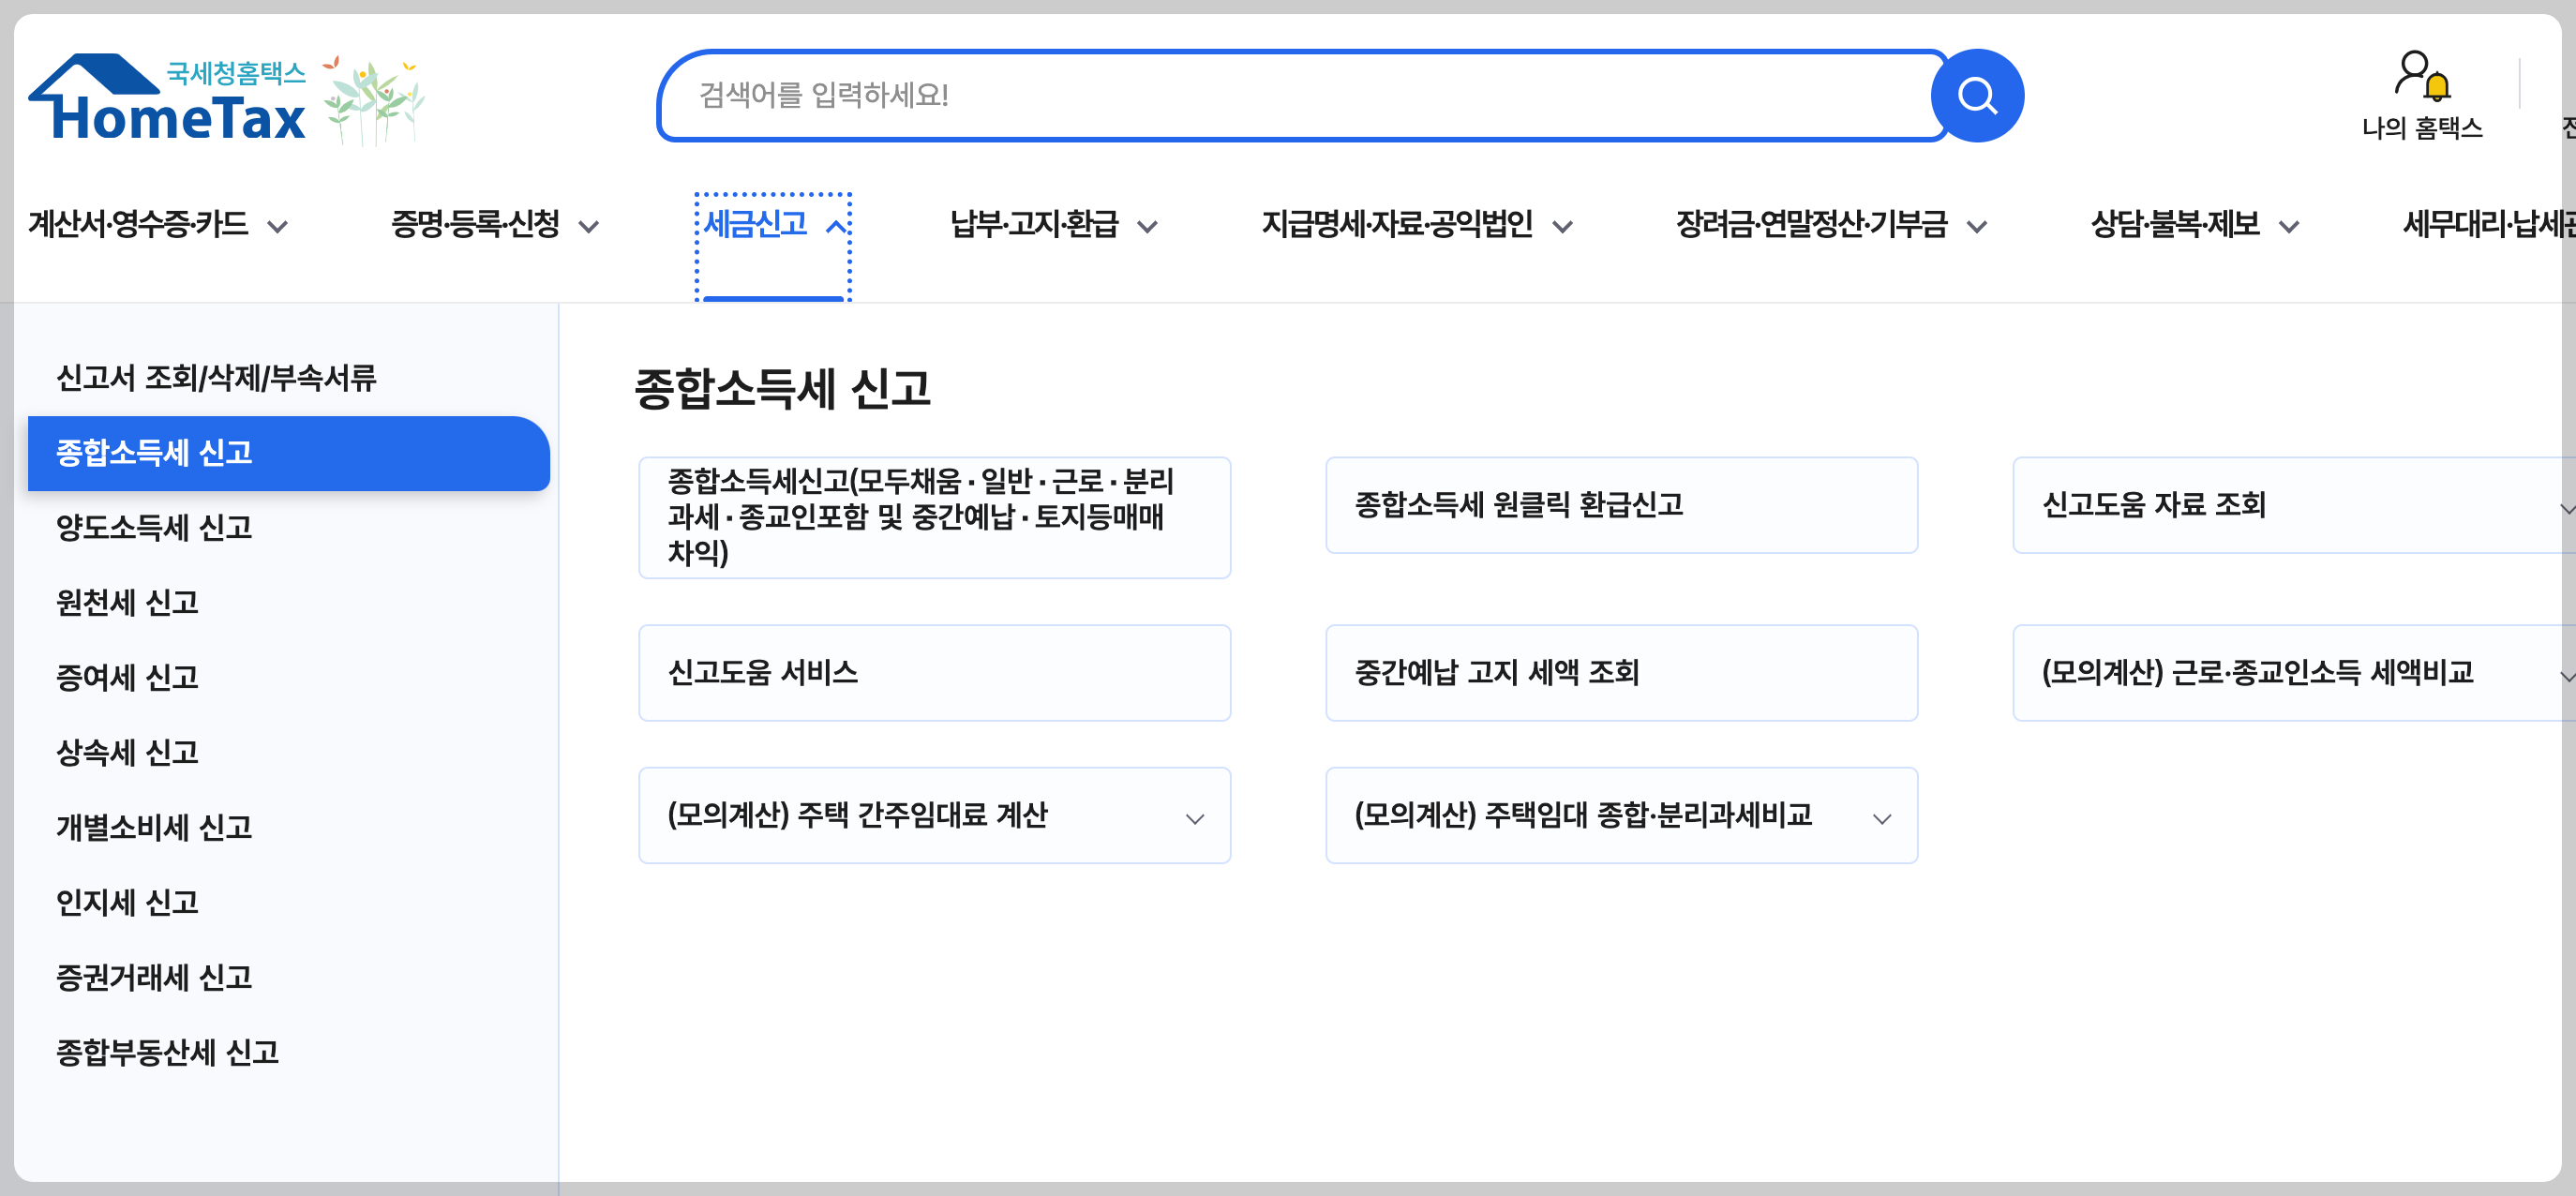
Task: Select 양도소득세 신고 in the sidebar
Action: tap(154, 528)
